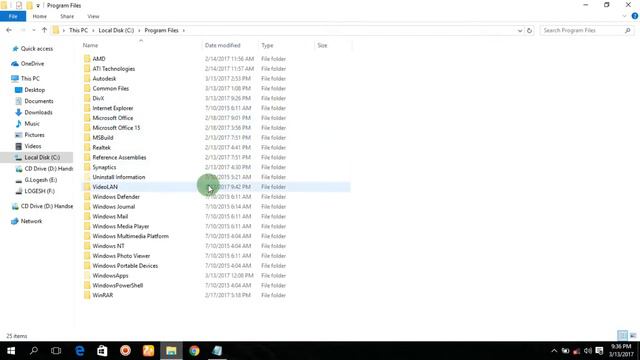Viewport: 640px width, 360px height.
Task: Select the Windows Media Player folder name
Action: point(121,226)
